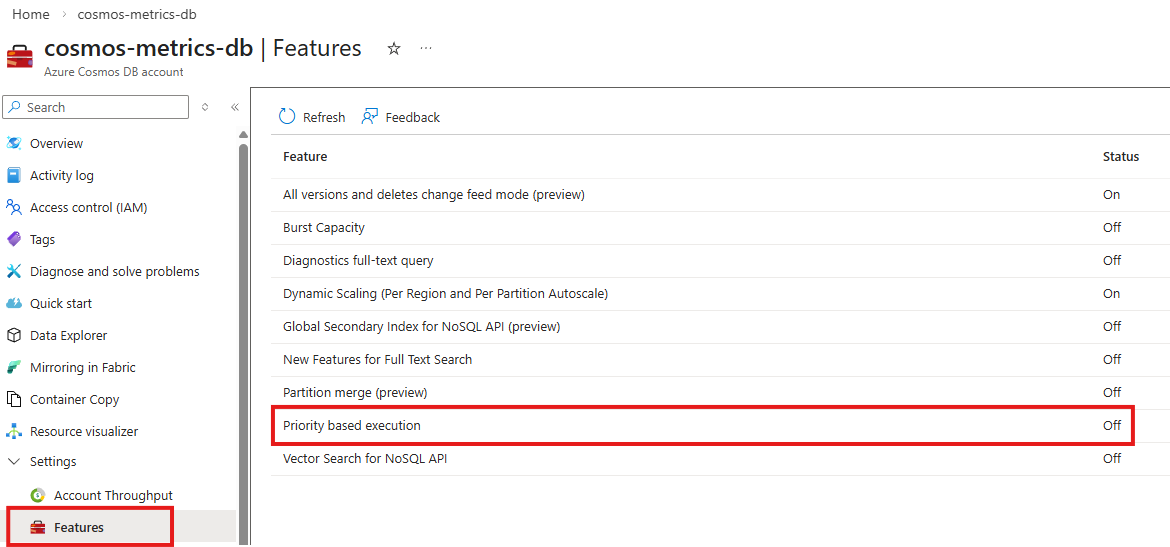Open Activity log menu item
The width and height of the screenshot is (1170, 547).
point(61,175)
